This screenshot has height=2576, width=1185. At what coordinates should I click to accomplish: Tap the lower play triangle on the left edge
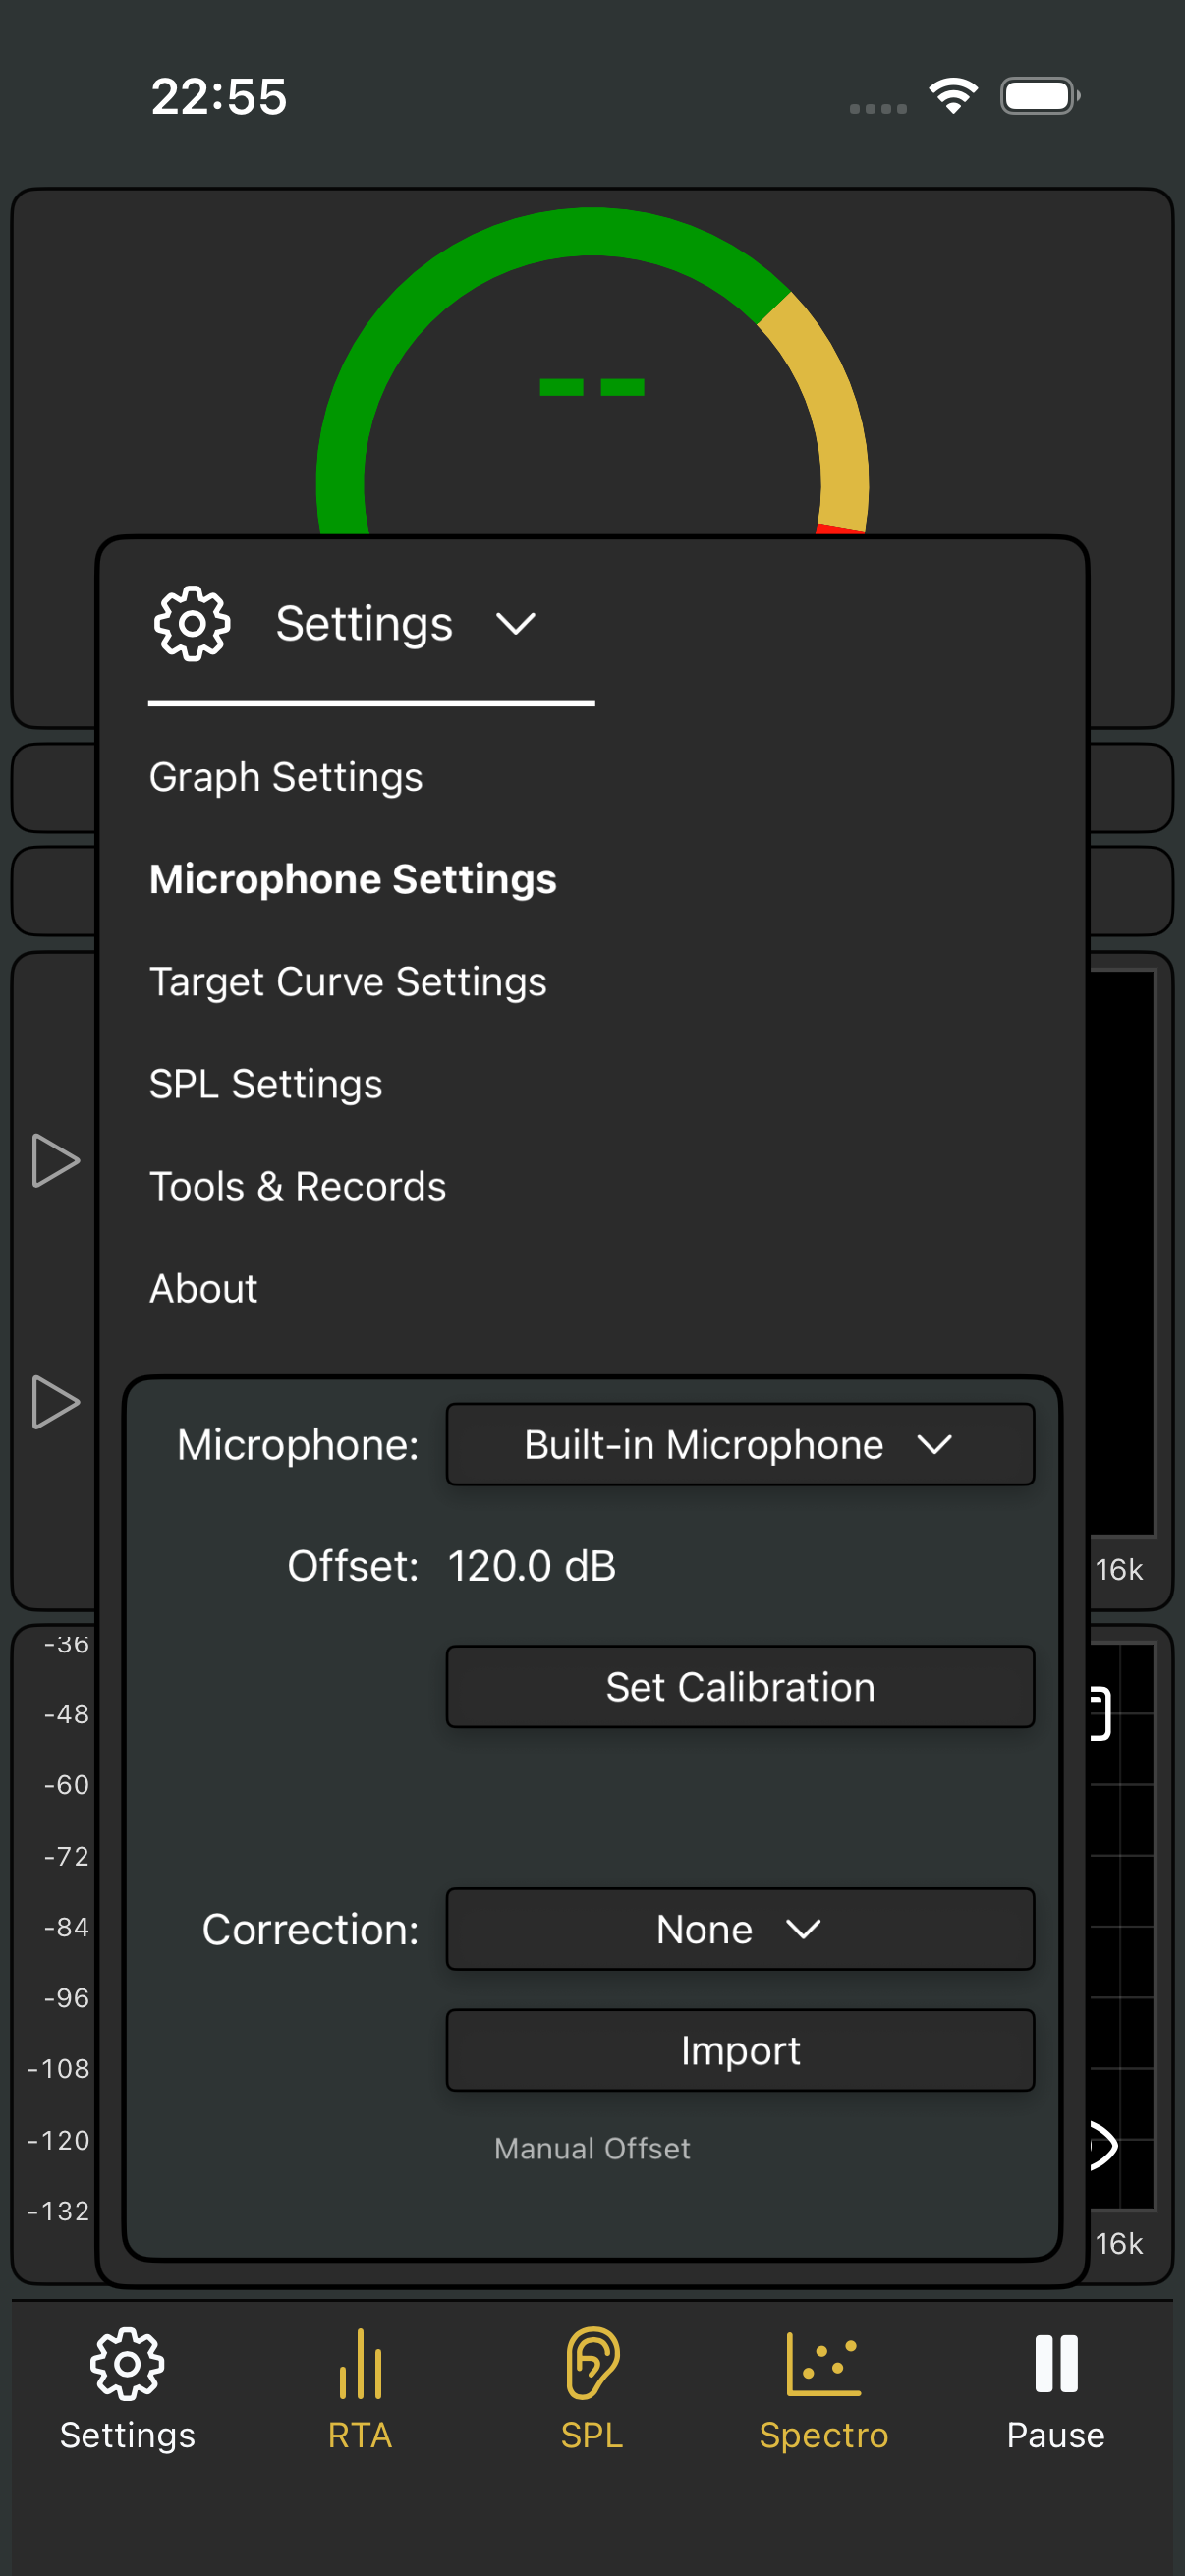click(x=56, y=1402)
